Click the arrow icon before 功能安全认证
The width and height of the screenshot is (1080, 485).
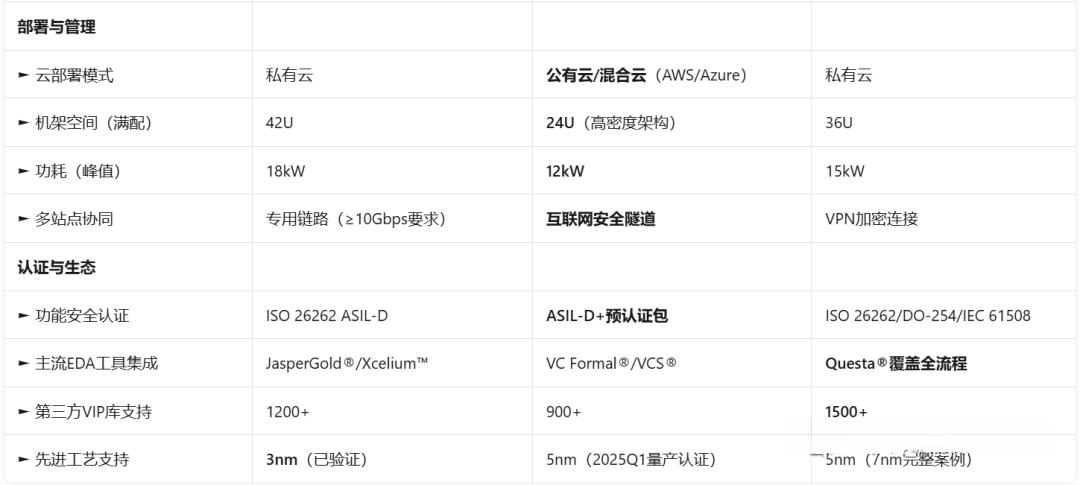click(x=23, y=316)
